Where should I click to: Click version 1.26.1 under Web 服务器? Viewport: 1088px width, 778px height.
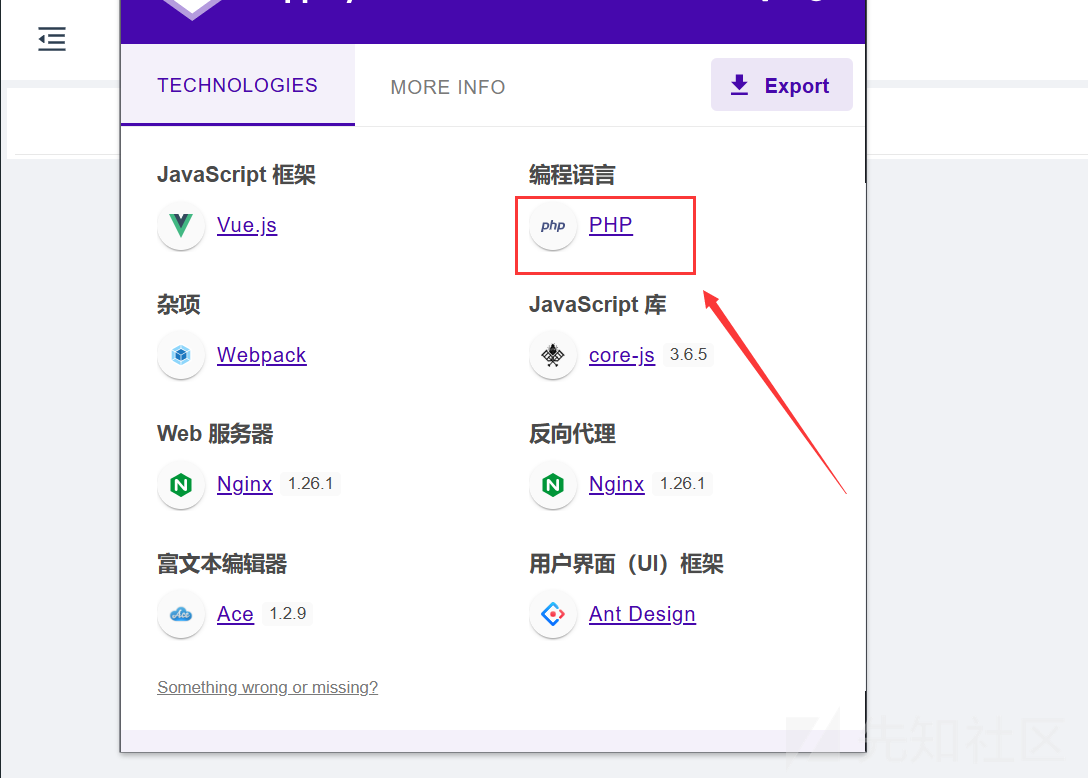(x=310, y=484)
